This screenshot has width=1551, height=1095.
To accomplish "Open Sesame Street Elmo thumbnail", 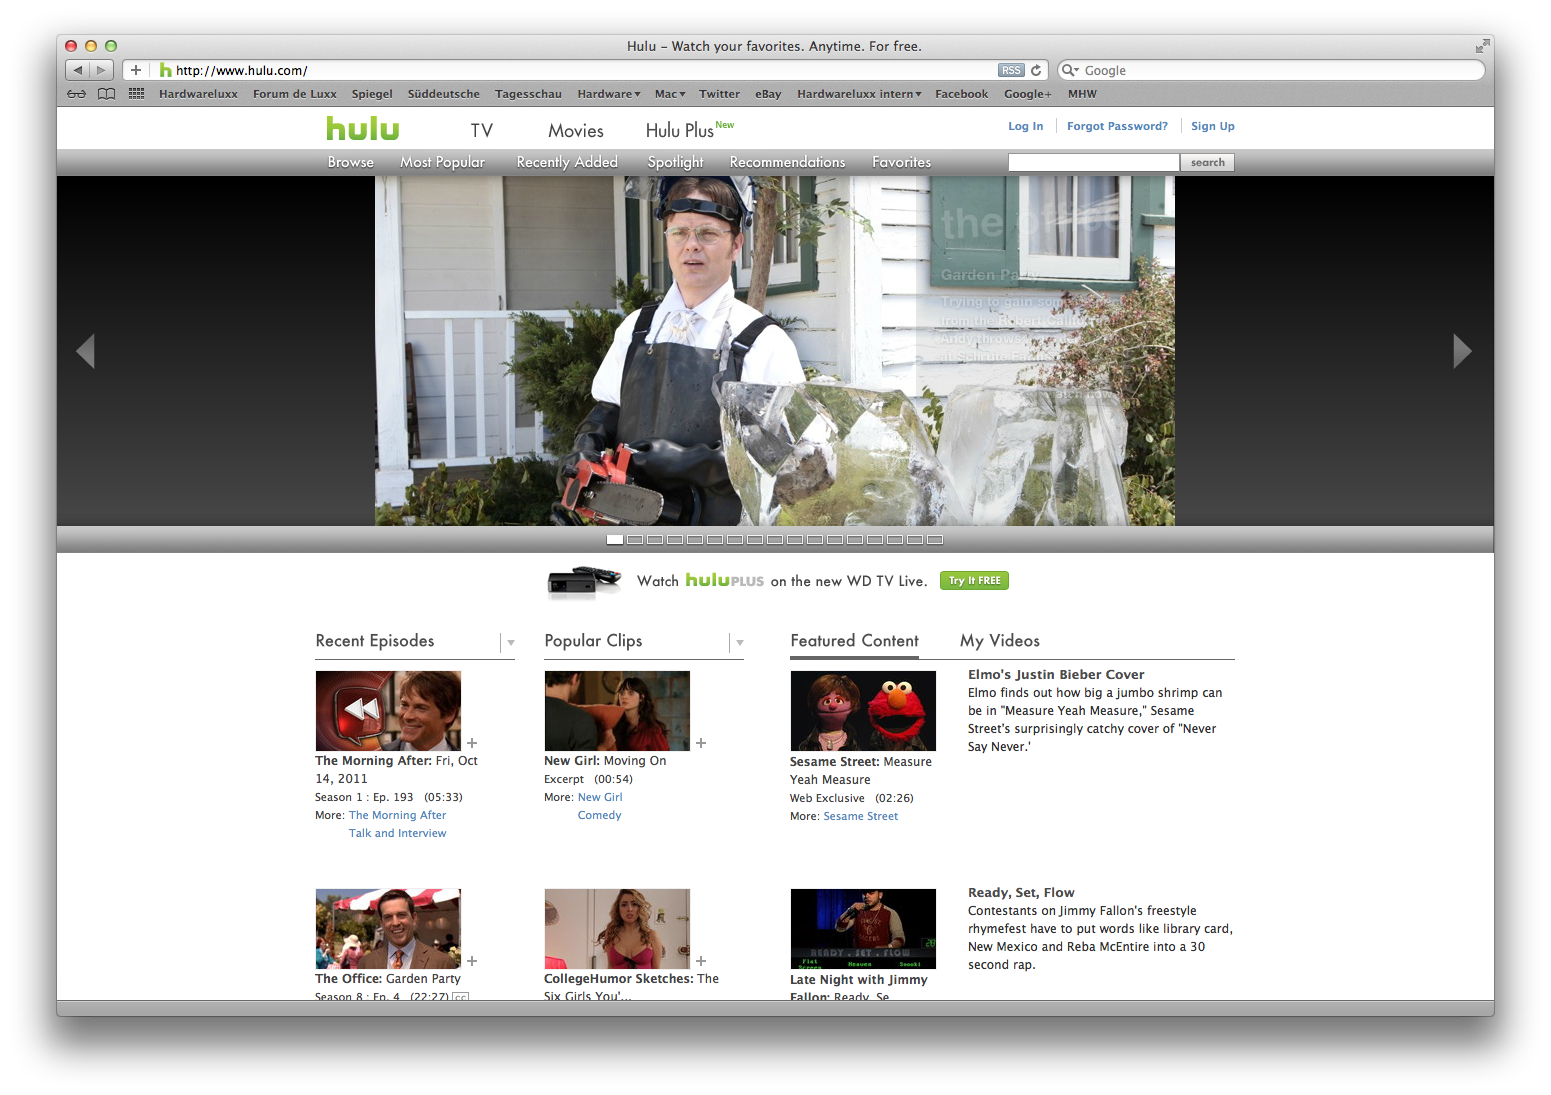I will coord(863,711).
